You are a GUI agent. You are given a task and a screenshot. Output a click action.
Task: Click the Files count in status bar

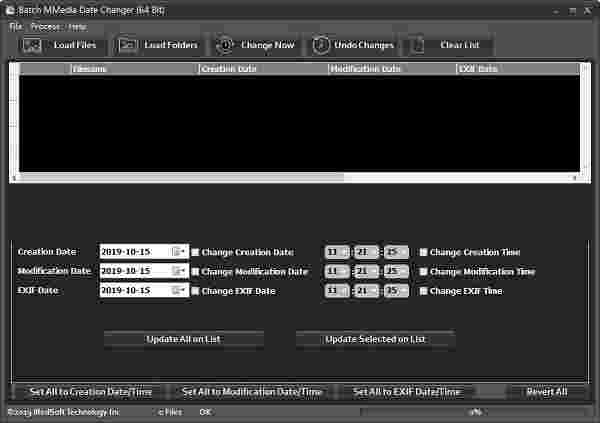coord(170,412)
